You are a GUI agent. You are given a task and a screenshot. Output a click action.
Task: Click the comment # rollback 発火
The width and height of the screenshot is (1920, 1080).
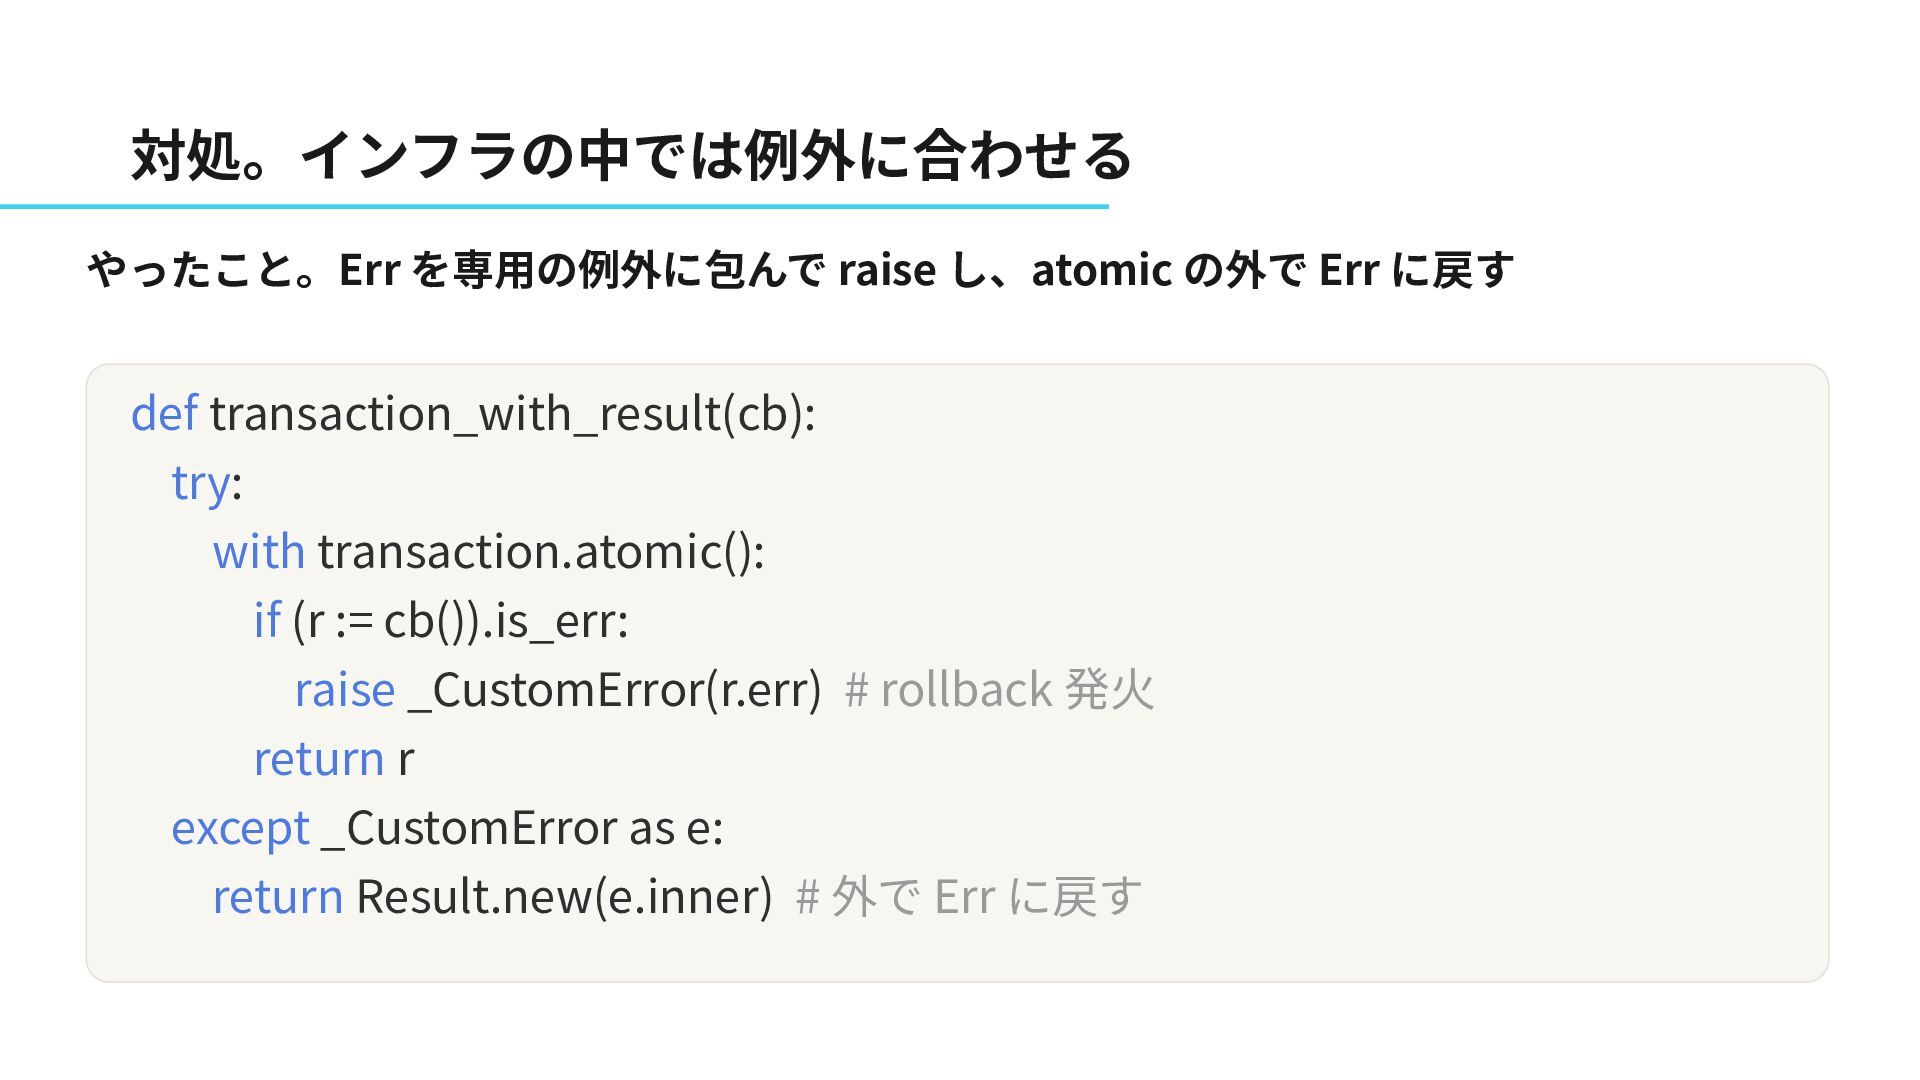[x=999, y=690]
